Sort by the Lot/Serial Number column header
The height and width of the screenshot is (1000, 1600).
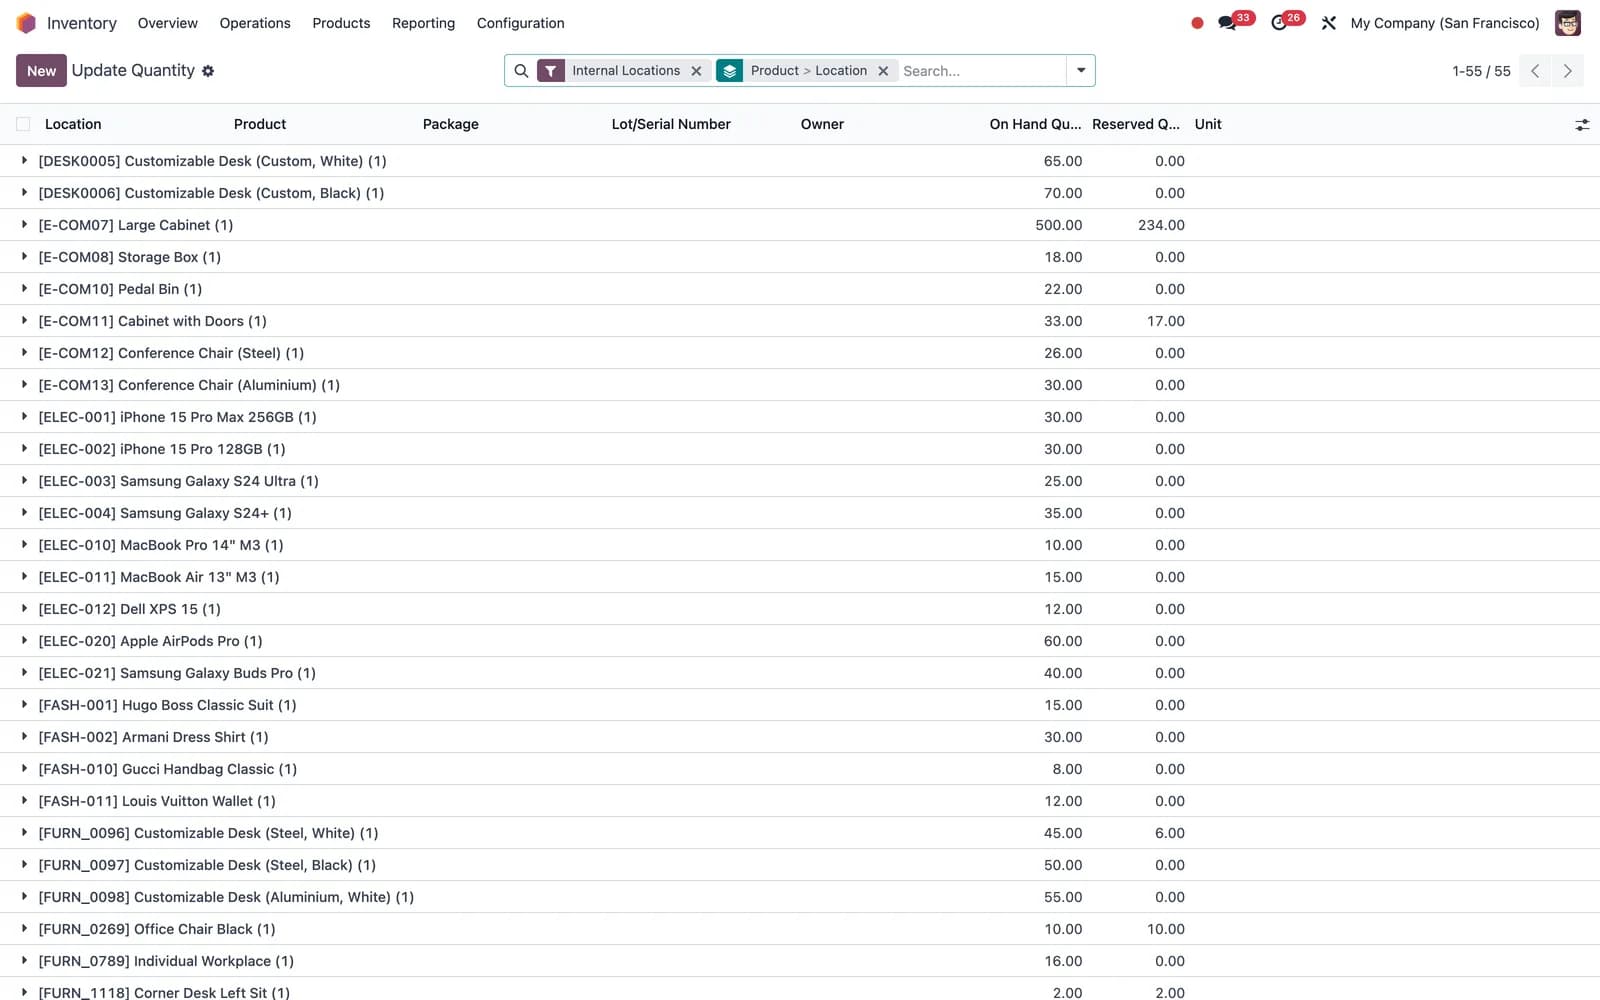tap(671, 124)
